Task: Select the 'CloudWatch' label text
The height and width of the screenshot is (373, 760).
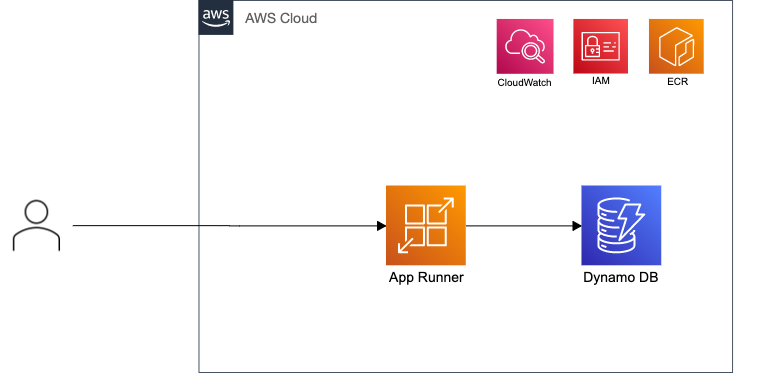Action: point(524,83)
